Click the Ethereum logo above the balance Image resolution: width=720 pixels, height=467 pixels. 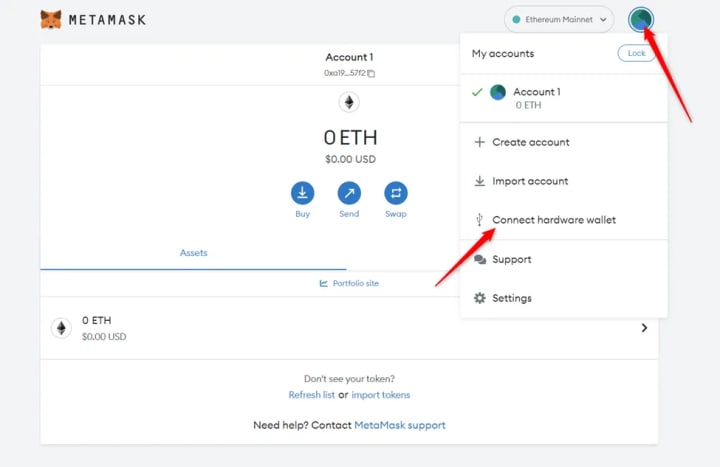tap(349, 102)
